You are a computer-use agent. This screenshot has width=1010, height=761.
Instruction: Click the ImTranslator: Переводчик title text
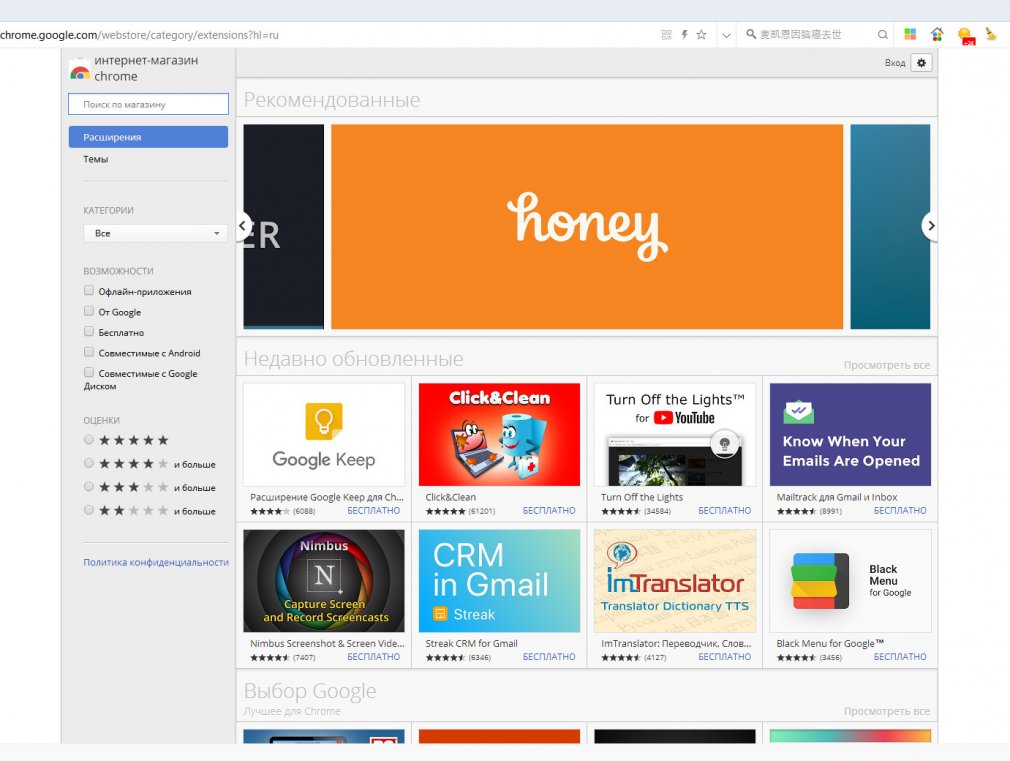coord(676,644)
